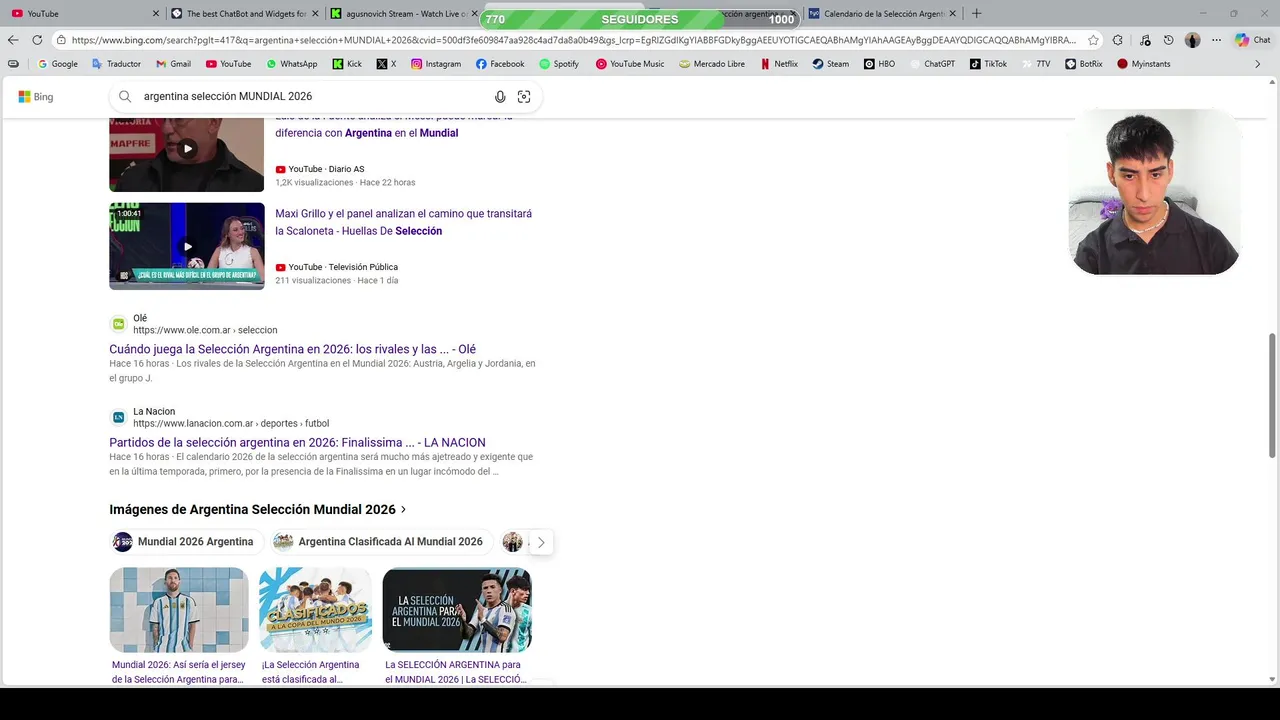
Task: Expand favorites bar overflow chevron
Action: 1258,64
